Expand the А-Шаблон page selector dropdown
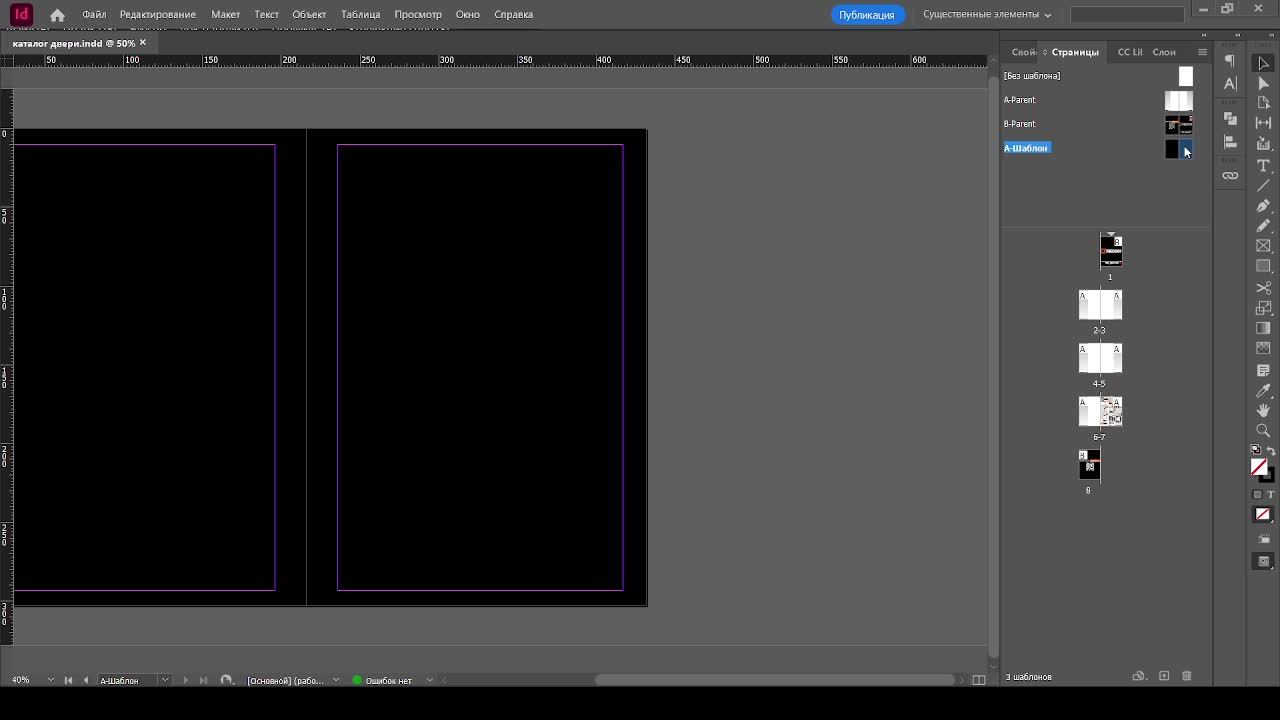This screenshot has width=1280, height=720. click(165, 680)
